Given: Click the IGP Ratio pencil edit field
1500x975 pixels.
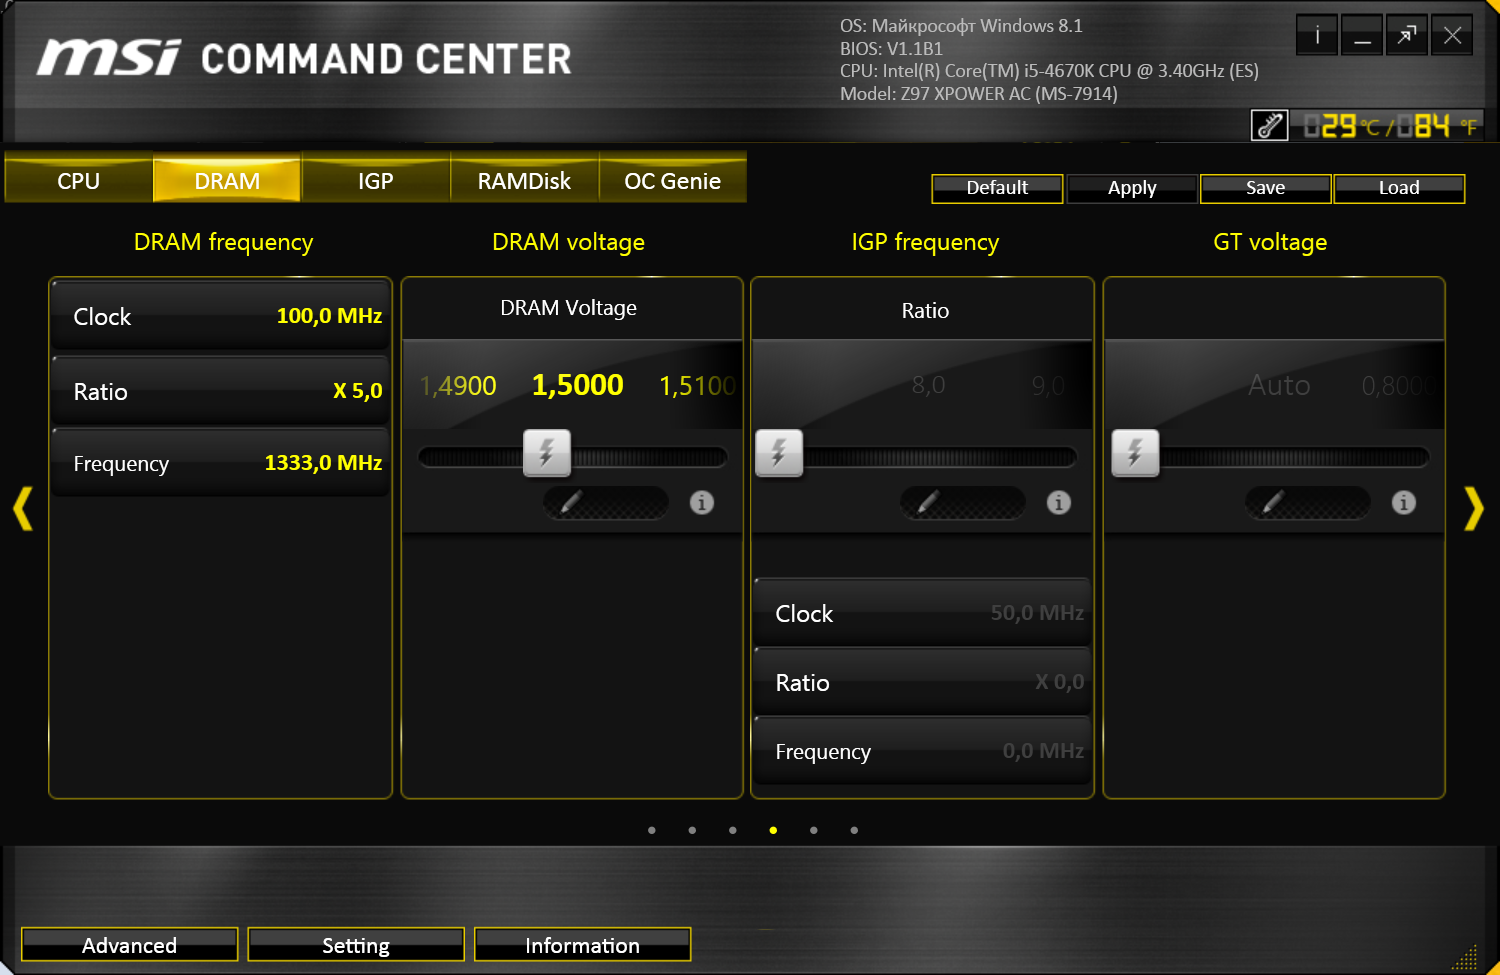Looking at the screenshot, I should click(963, 503).
